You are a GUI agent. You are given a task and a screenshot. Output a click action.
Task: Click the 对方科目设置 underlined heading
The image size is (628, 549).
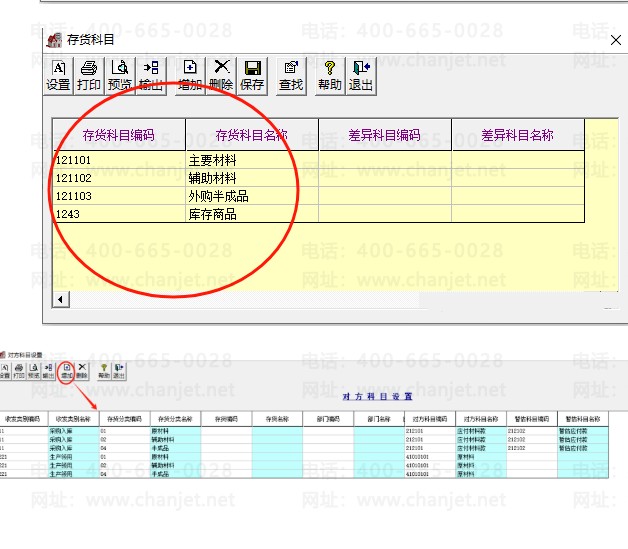[x=377, y=396]
